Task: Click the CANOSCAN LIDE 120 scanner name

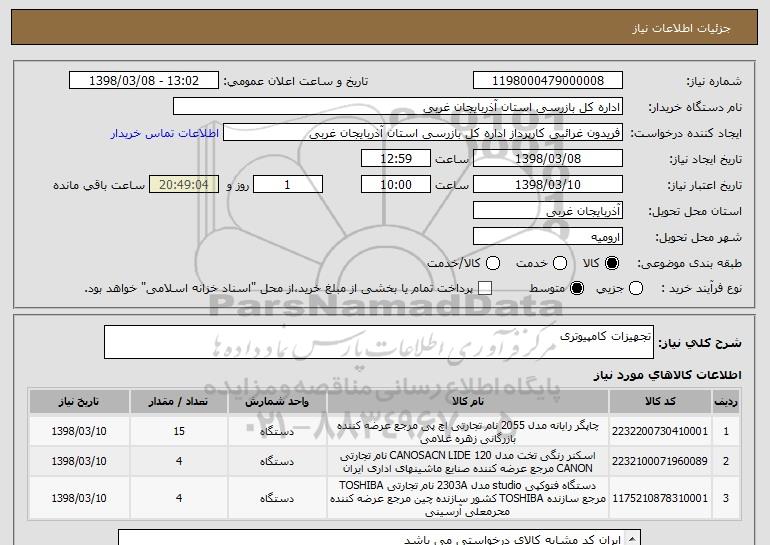Action: (468, 462)
